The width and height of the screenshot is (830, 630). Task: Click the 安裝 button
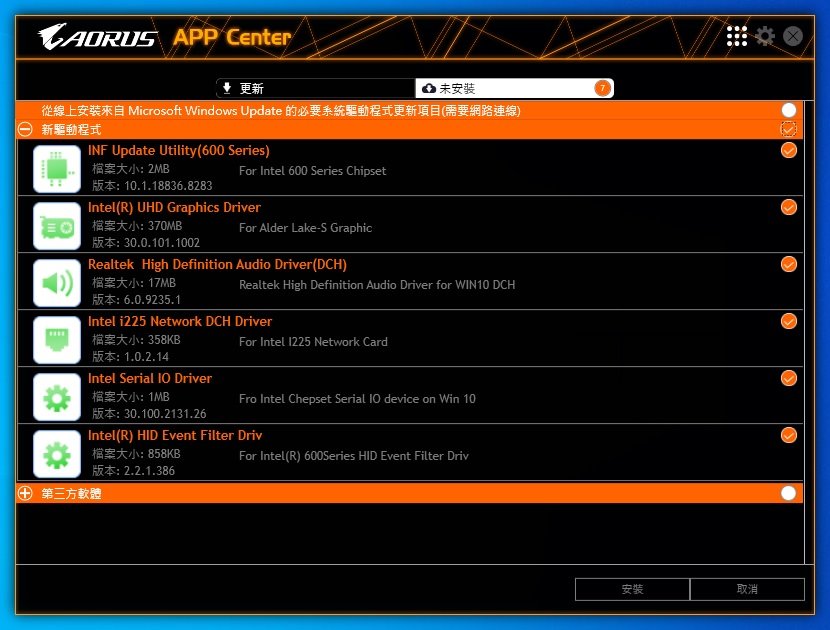tap(632, 589)
